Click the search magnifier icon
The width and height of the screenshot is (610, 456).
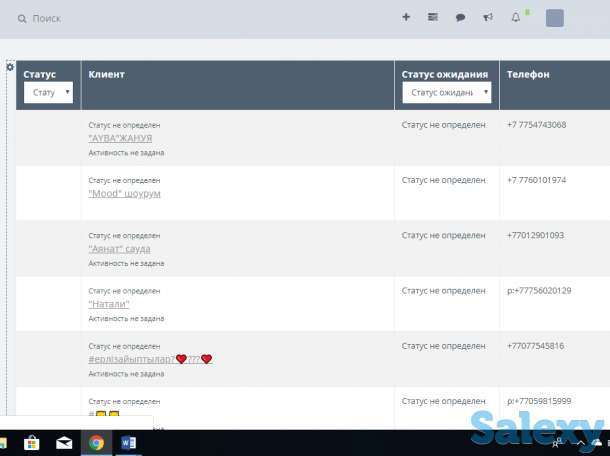click(22, 19)
